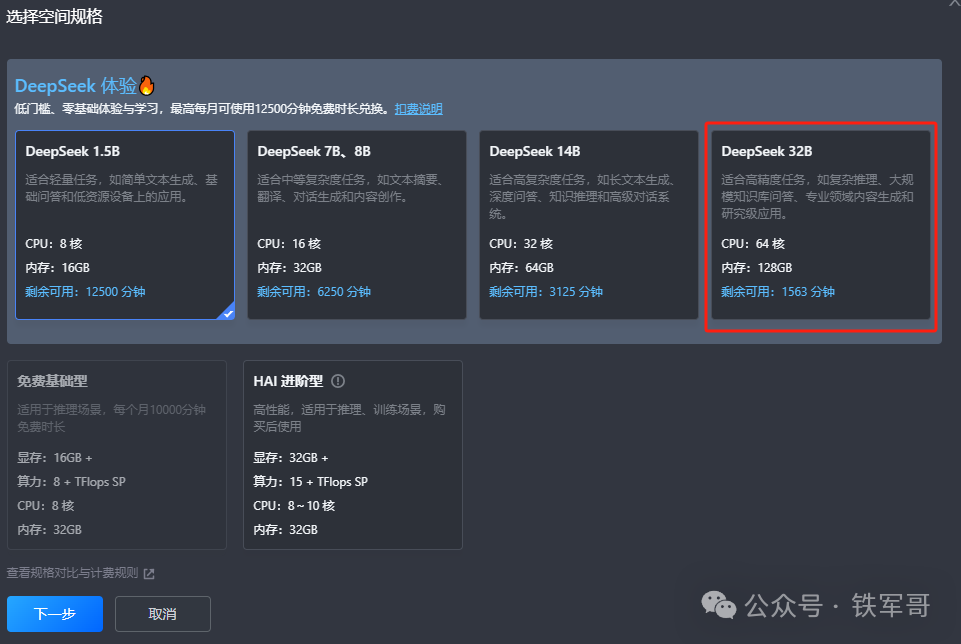Select the DeepSeek 7B、8B spec card
This screenshot has width=961, height=644.
click(x=356, y=225)
